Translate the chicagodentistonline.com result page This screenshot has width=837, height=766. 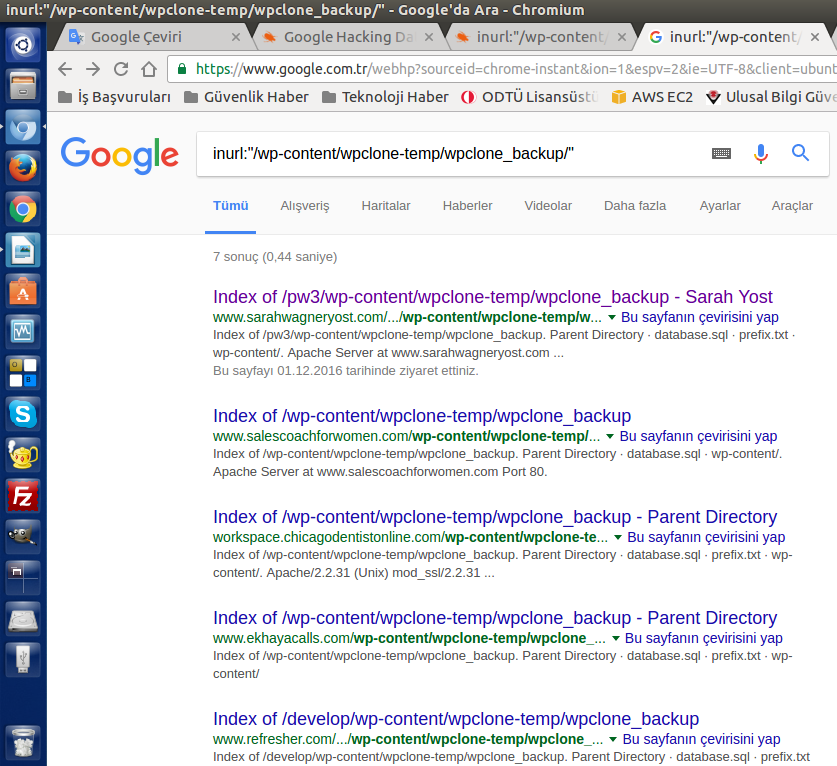(x=706, y=537)
